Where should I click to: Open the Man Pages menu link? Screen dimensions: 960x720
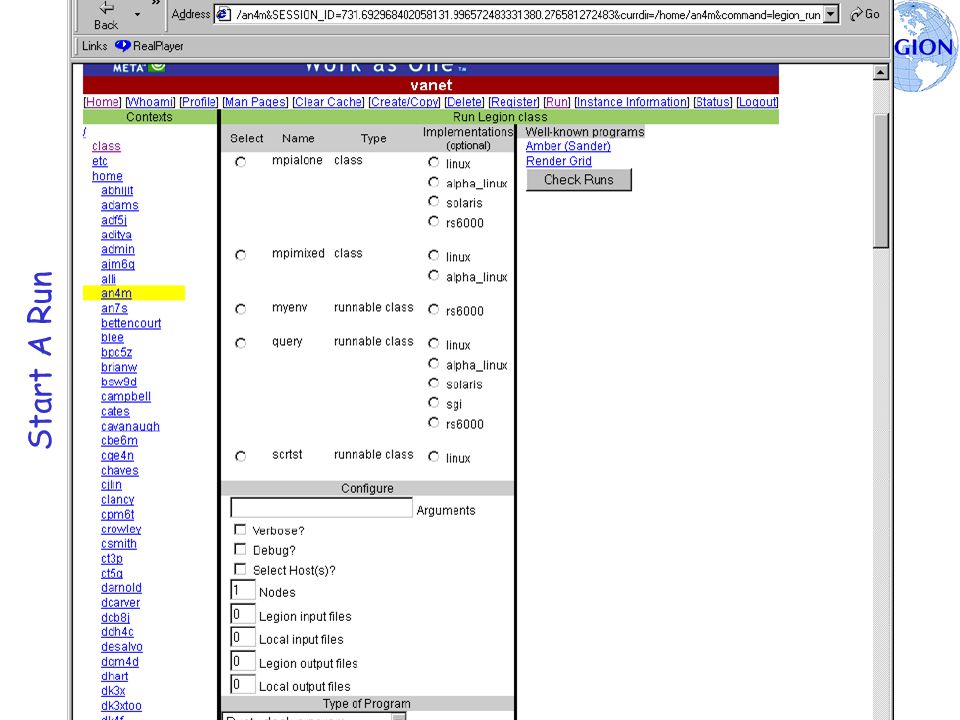click(255, 102)
